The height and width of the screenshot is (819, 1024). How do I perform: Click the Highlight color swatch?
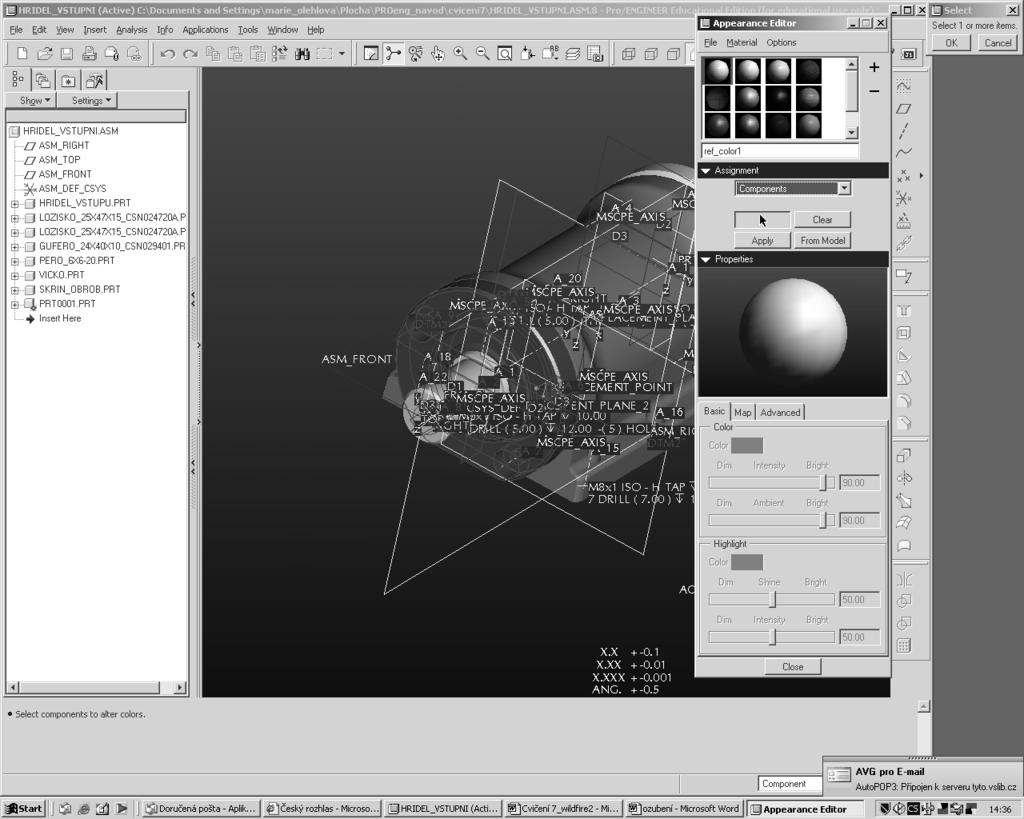pyautogui.click(x=746, y=562)
